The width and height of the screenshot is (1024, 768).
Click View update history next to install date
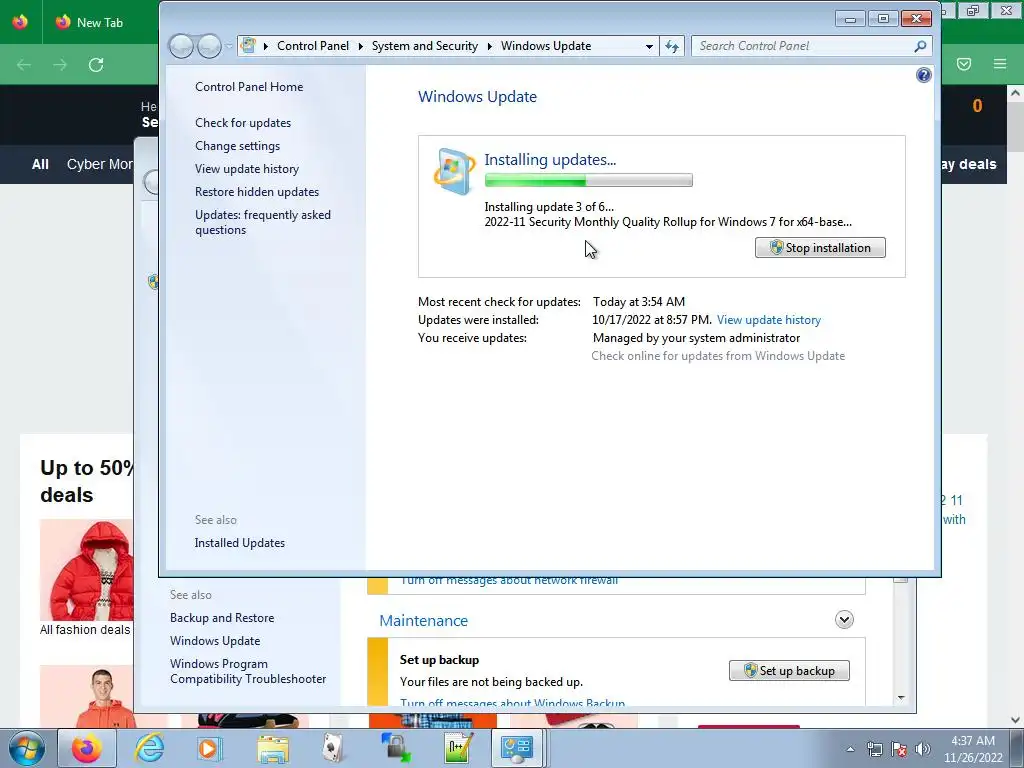(769, 320)
